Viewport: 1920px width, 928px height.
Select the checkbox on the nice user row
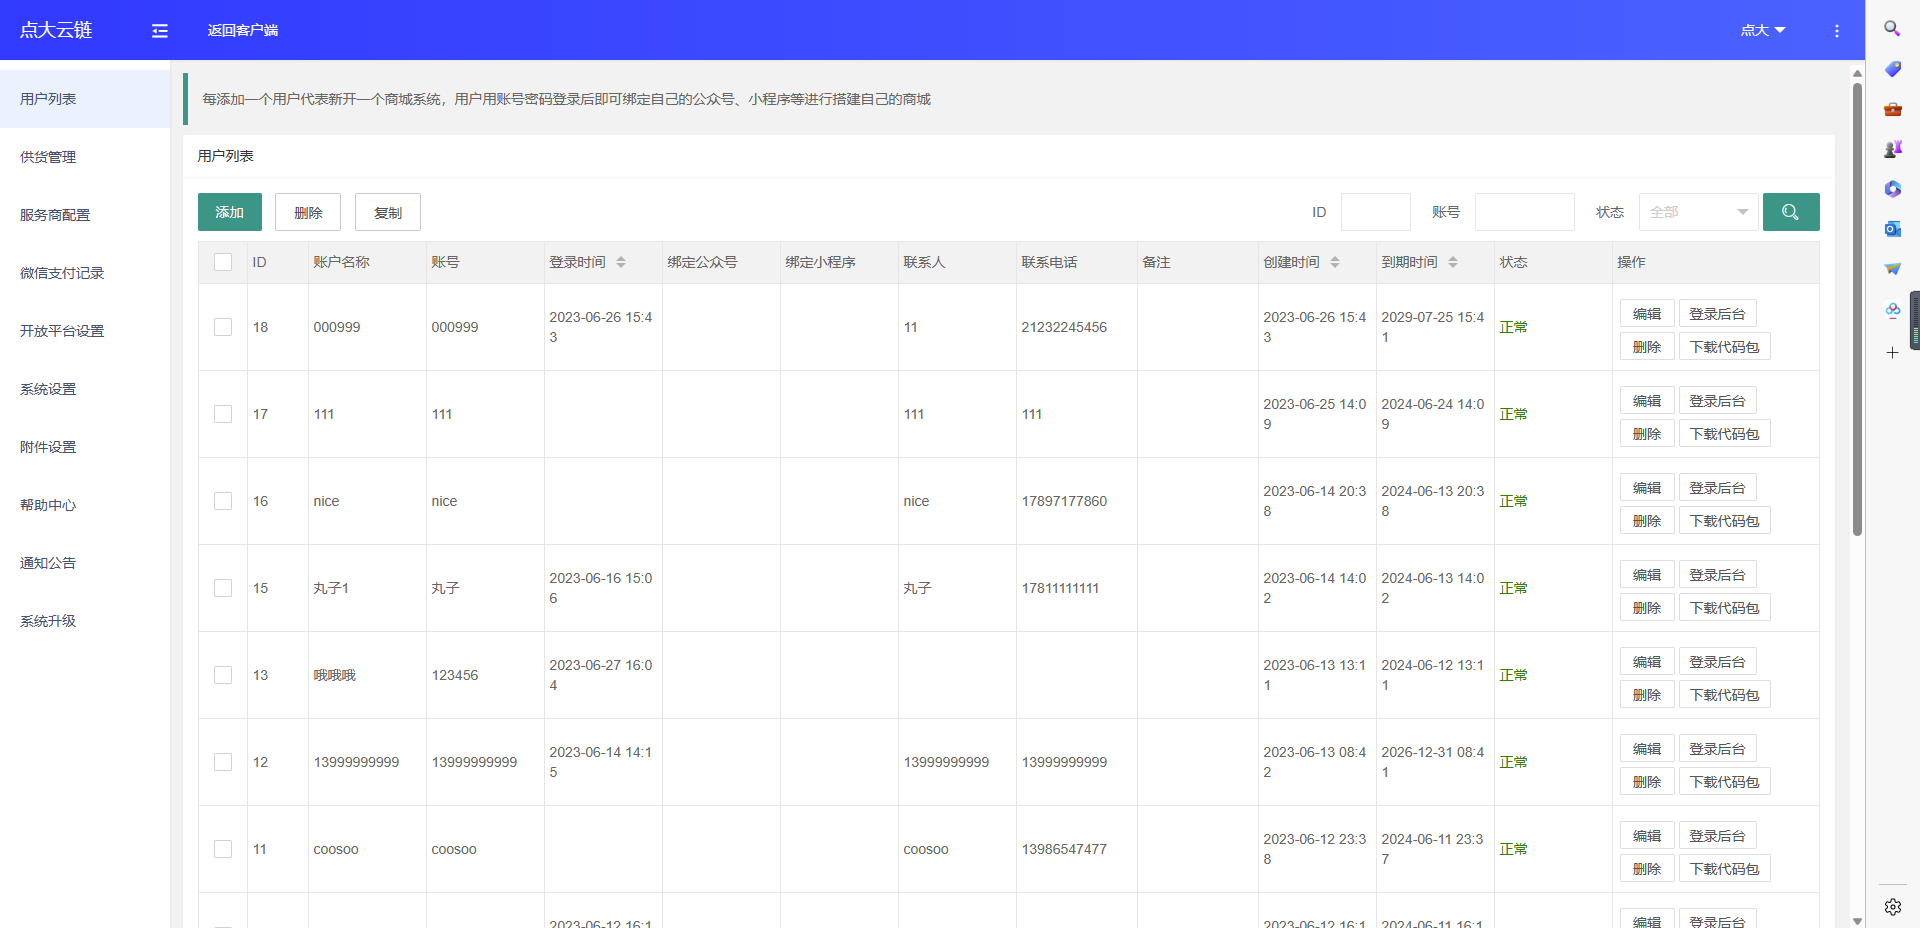(x=223, y=501)
